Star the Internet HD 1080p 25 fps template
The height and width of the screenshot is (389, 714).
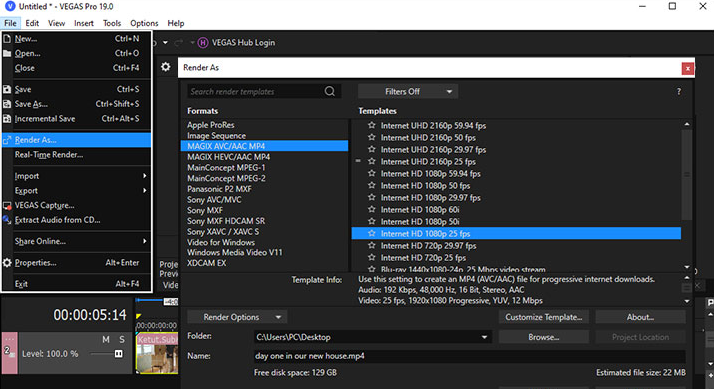click(372, 233)
